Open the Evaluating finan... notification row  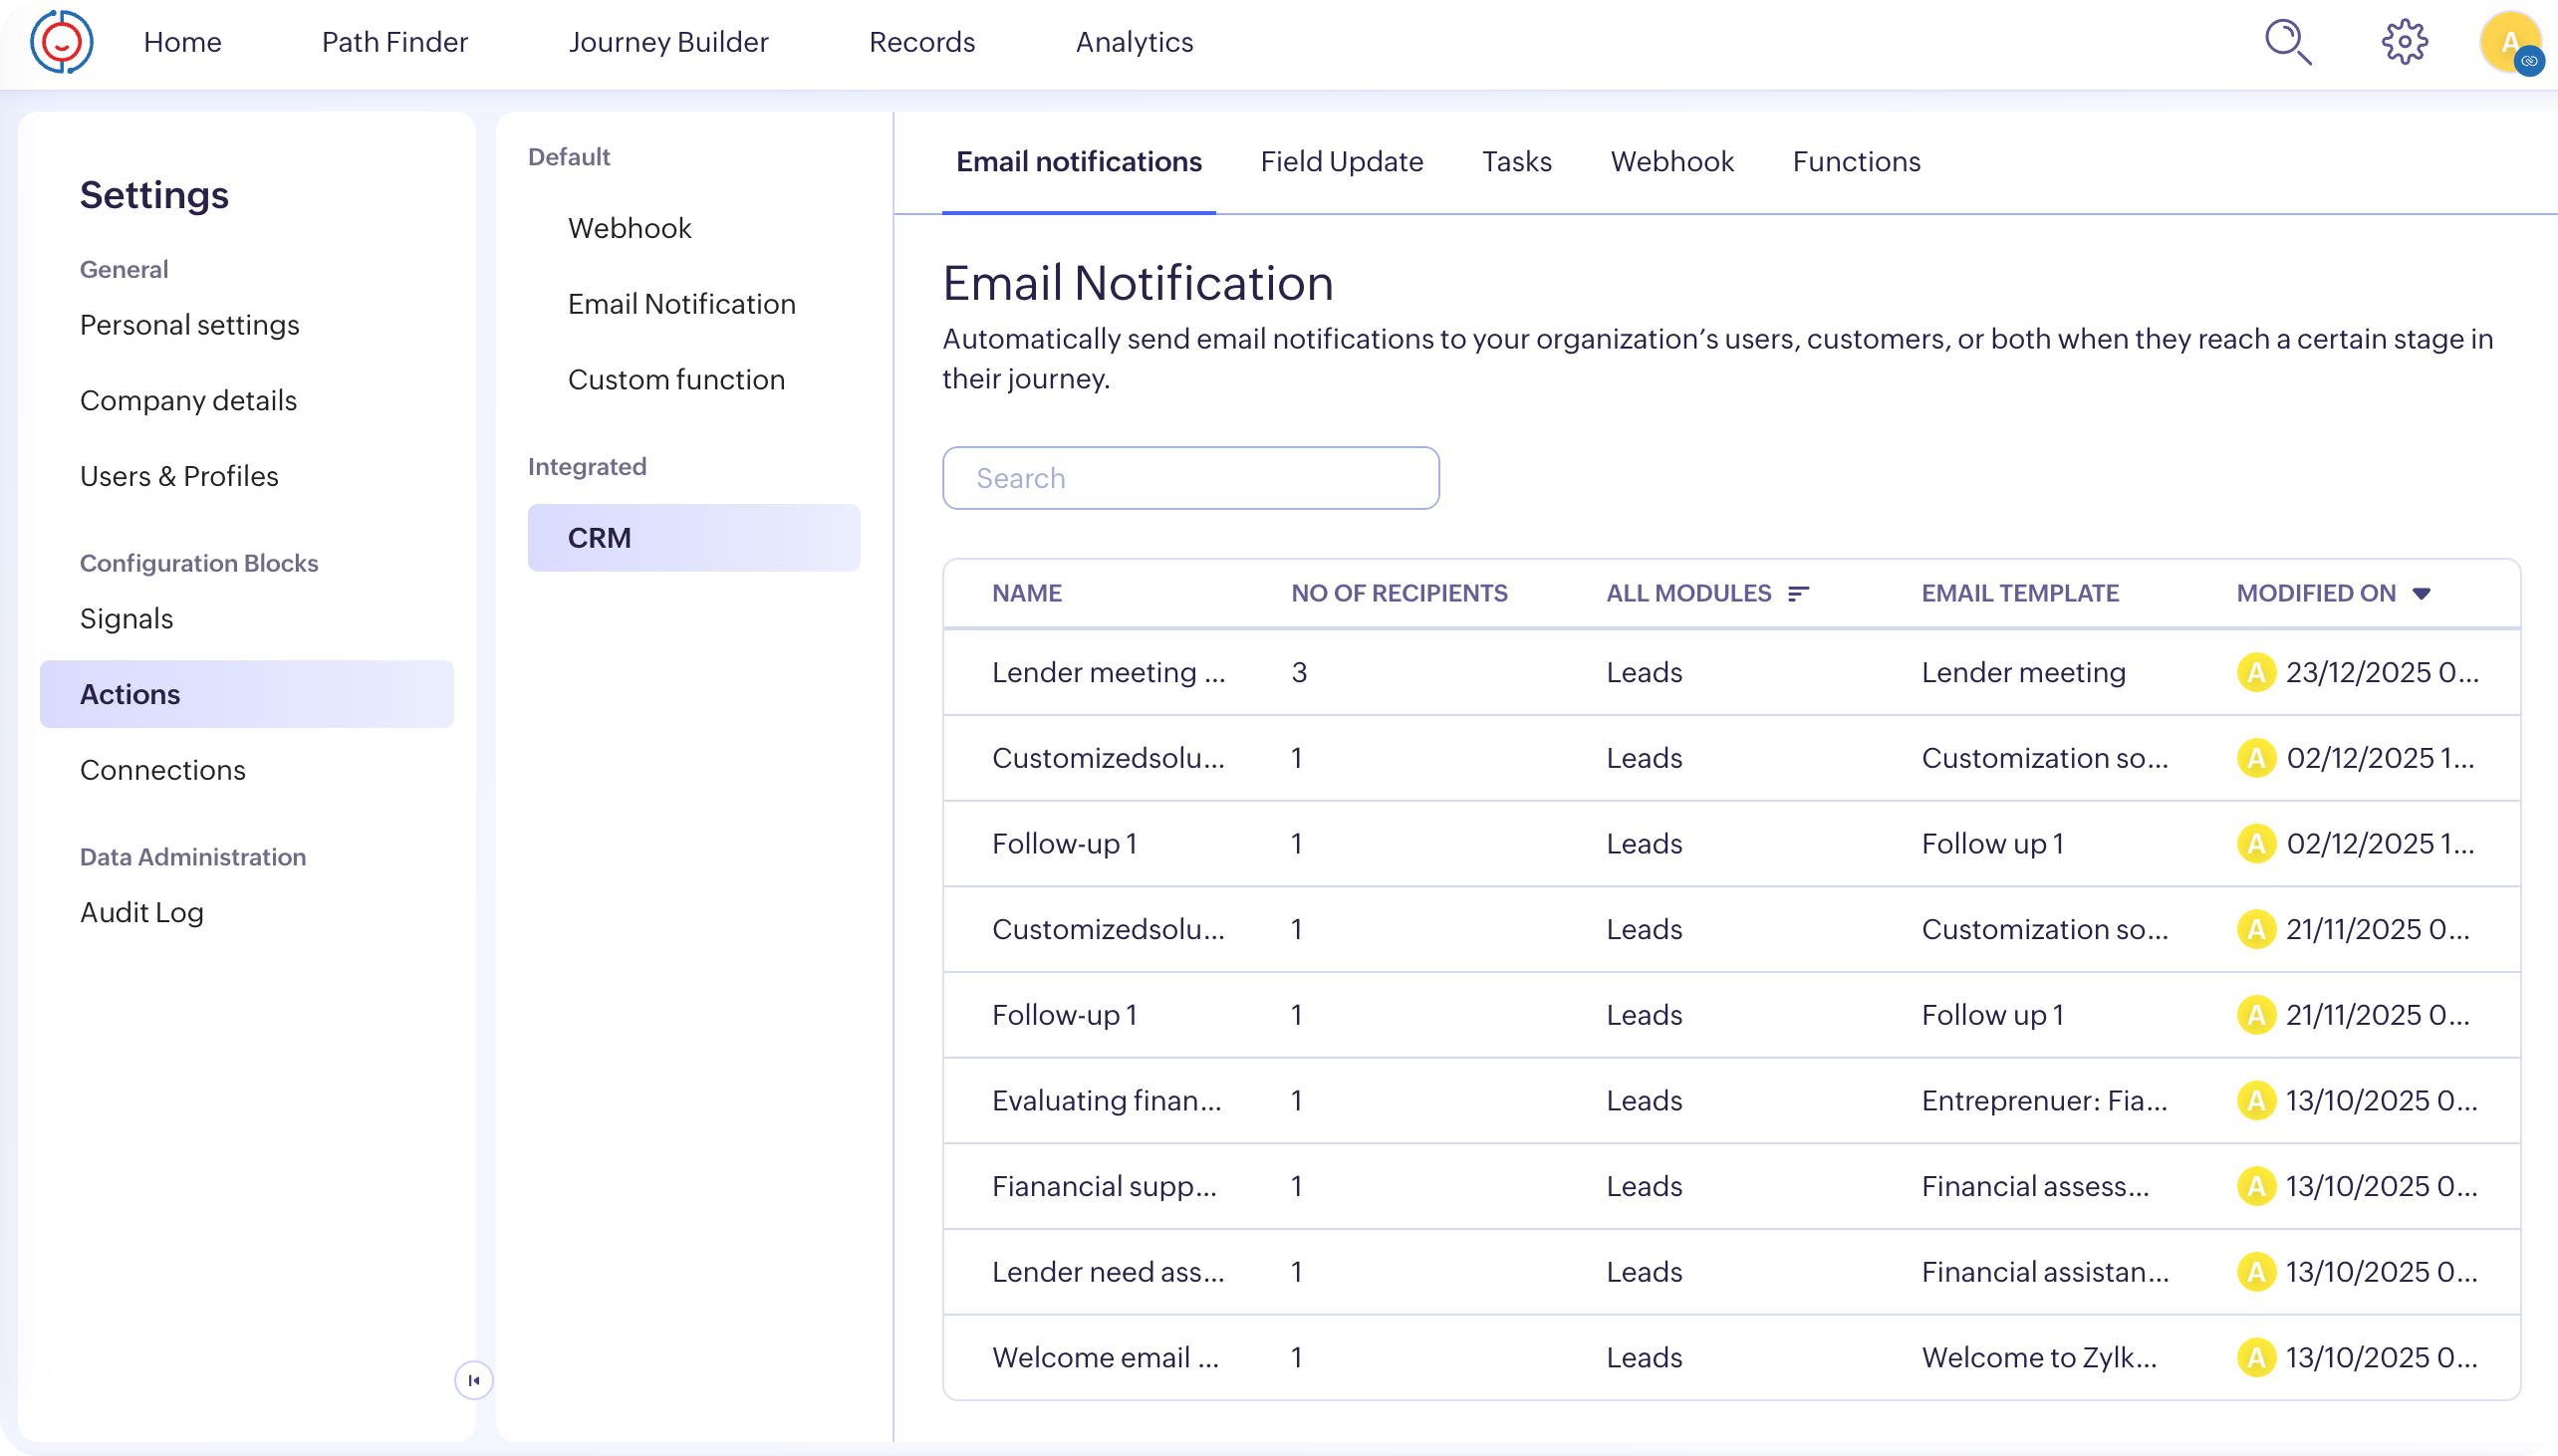pyautogui.click(x=1106, y=1101)
